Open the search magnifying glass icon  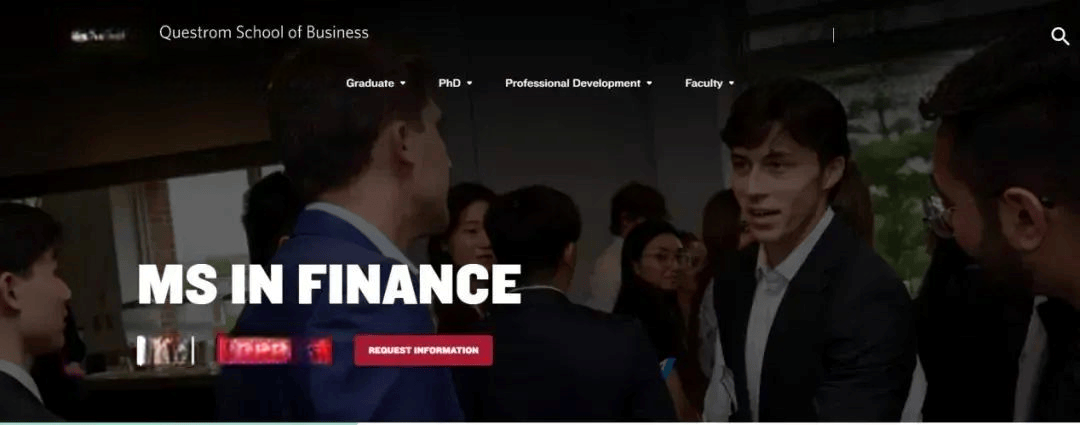(x=1060, y=36)
